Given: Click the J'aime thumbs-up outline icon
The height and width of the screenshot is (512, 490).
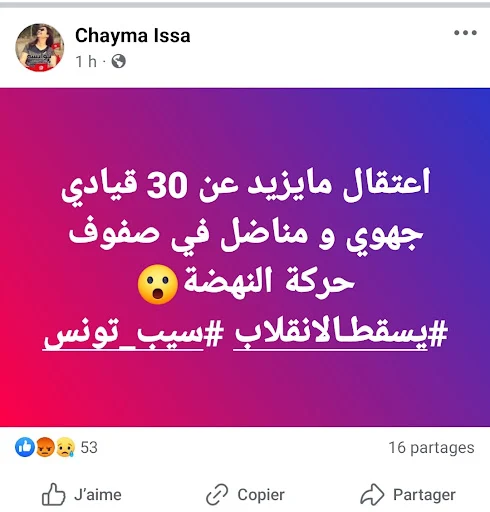Looking at the screenshot, I should coord(53,494).
